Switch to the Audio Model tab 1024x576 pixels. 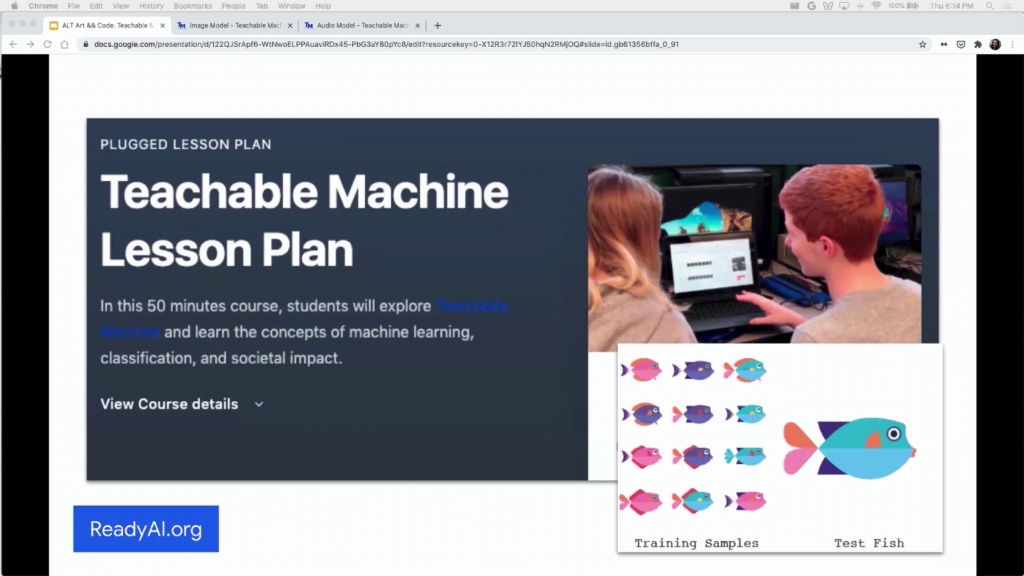(361, 25)
